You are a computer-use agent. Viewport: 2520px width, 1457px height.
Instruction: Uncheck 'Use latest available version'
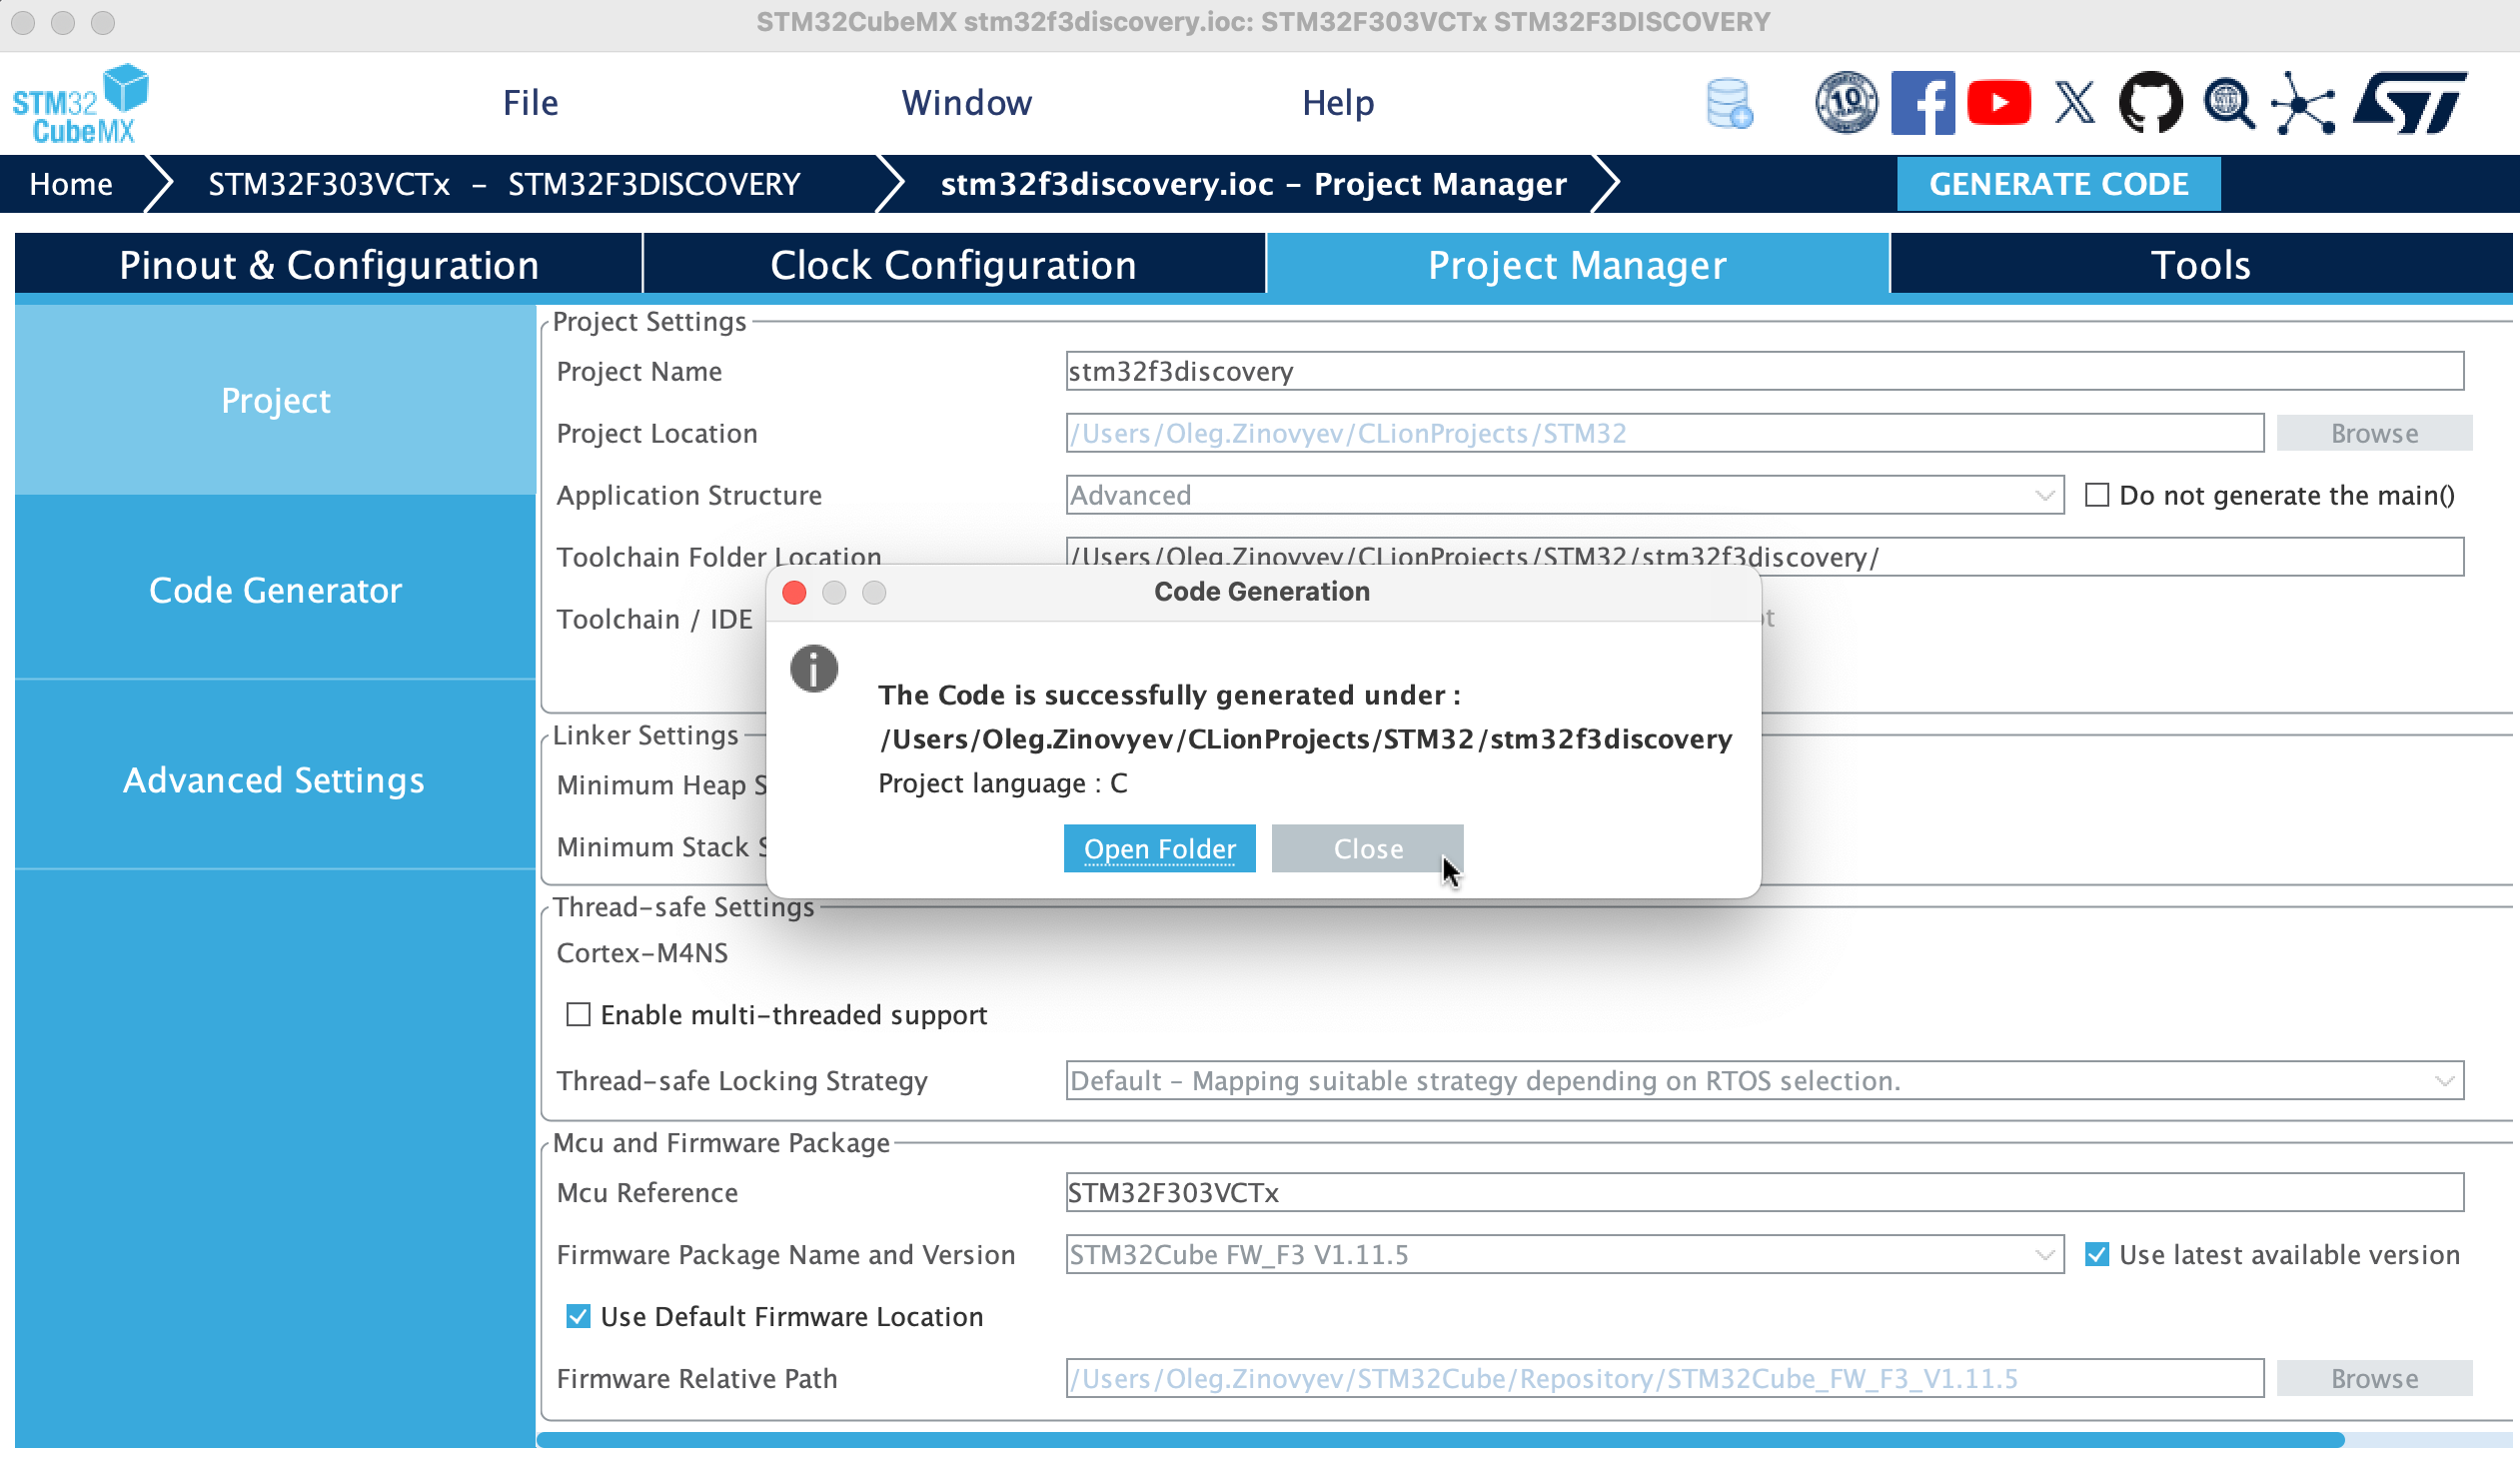click(x=2096, y=1254)
